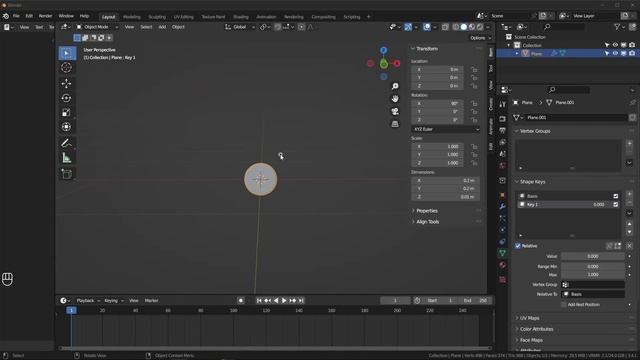
Task: Select the Key 1 shape key row
Action: click(x=568, y=204)
